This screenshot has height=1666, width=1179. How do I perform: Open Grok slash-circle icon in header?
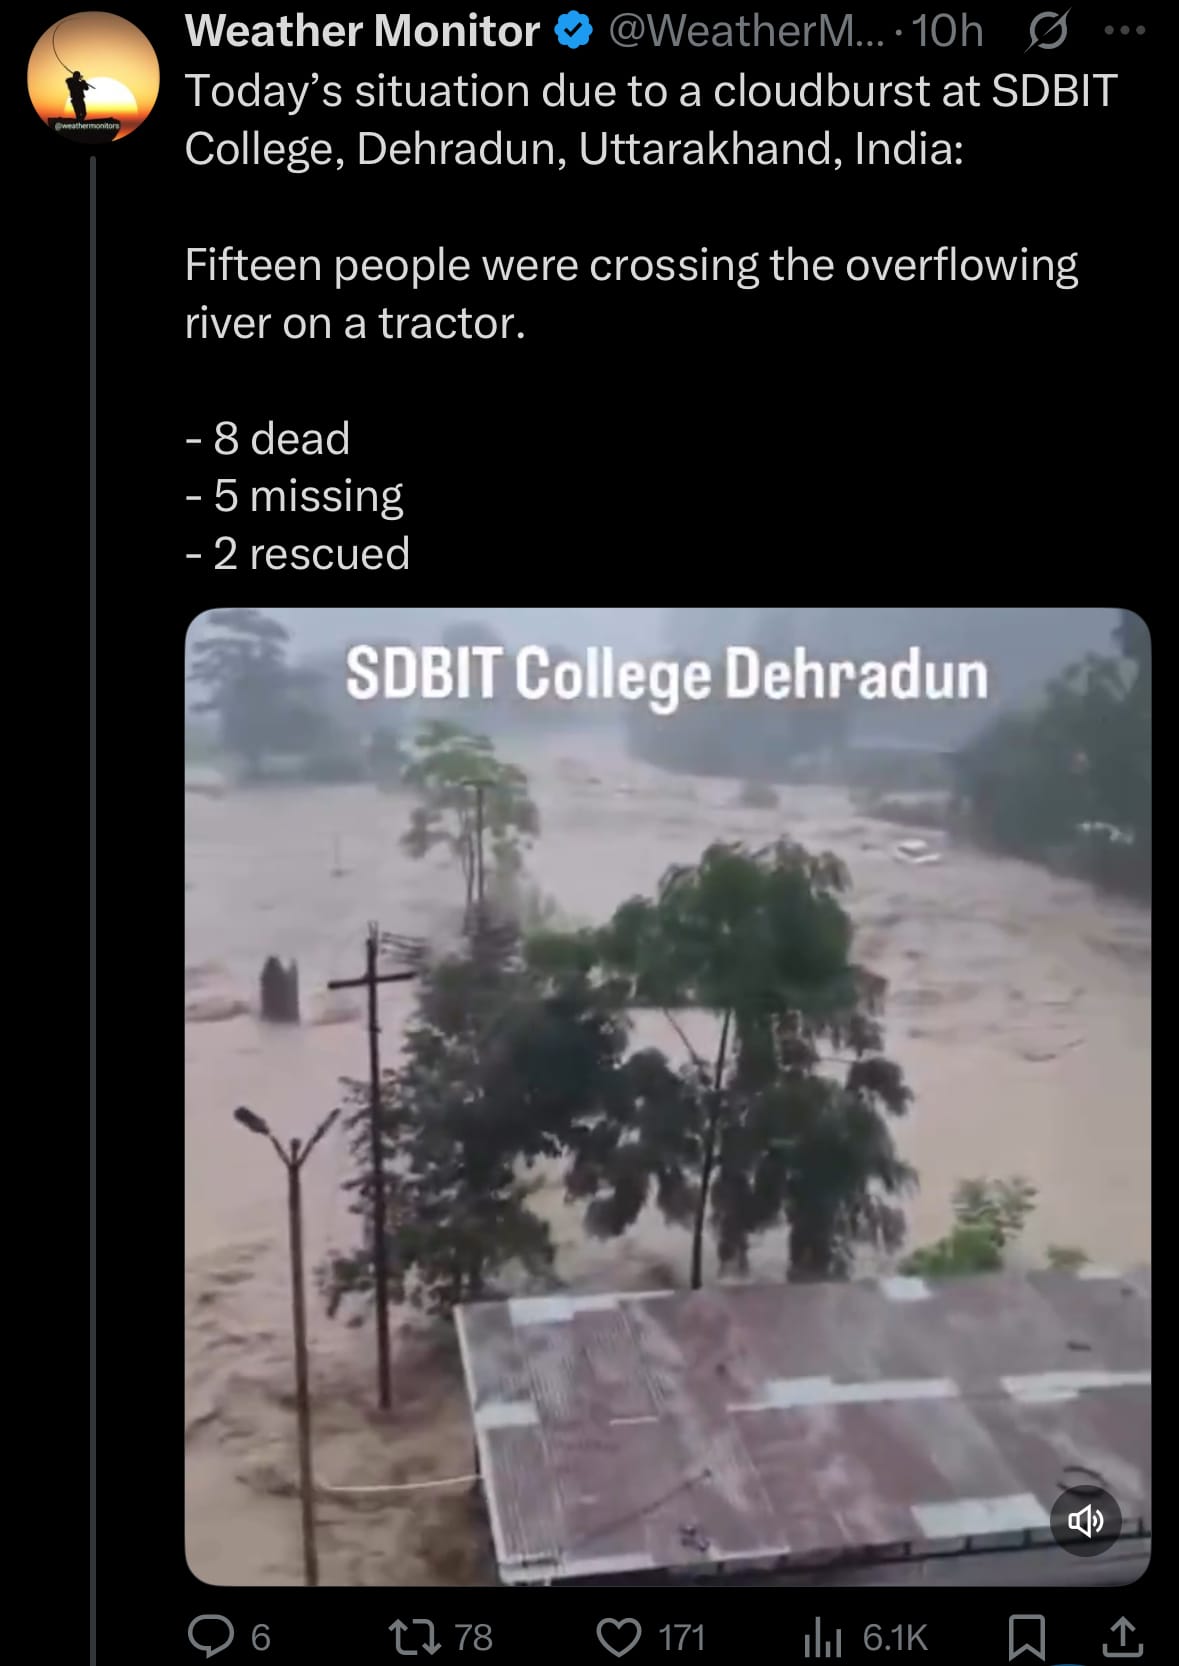pos(1047,32)
